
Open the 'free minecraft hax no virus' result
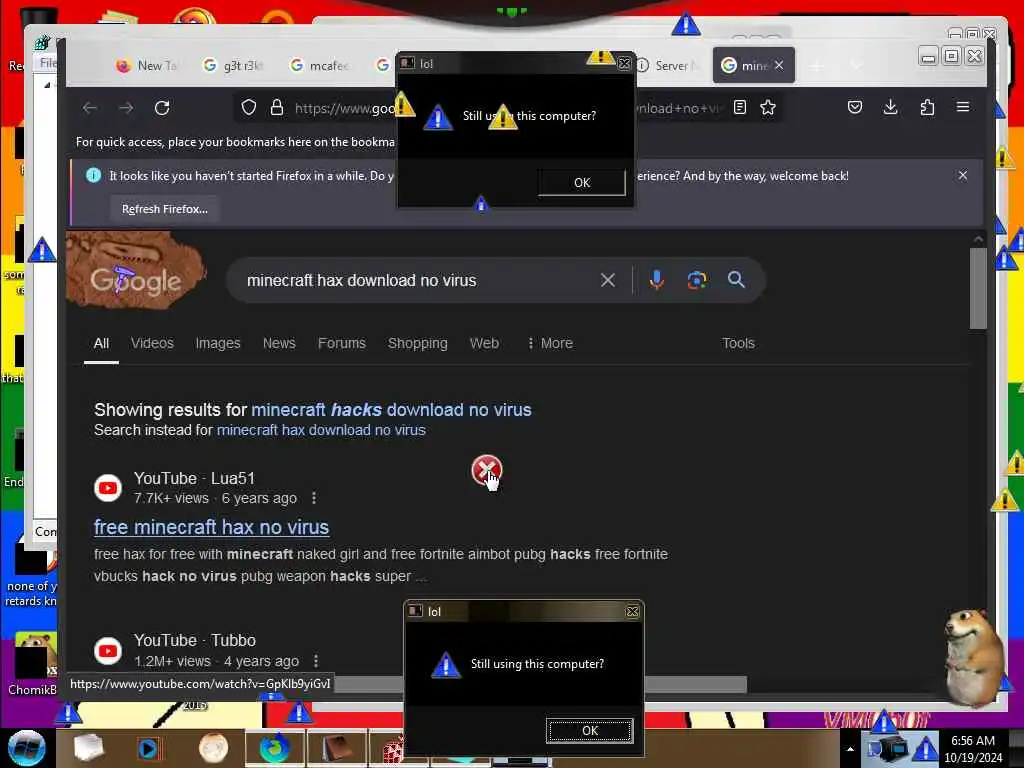[x=212, y=527]
